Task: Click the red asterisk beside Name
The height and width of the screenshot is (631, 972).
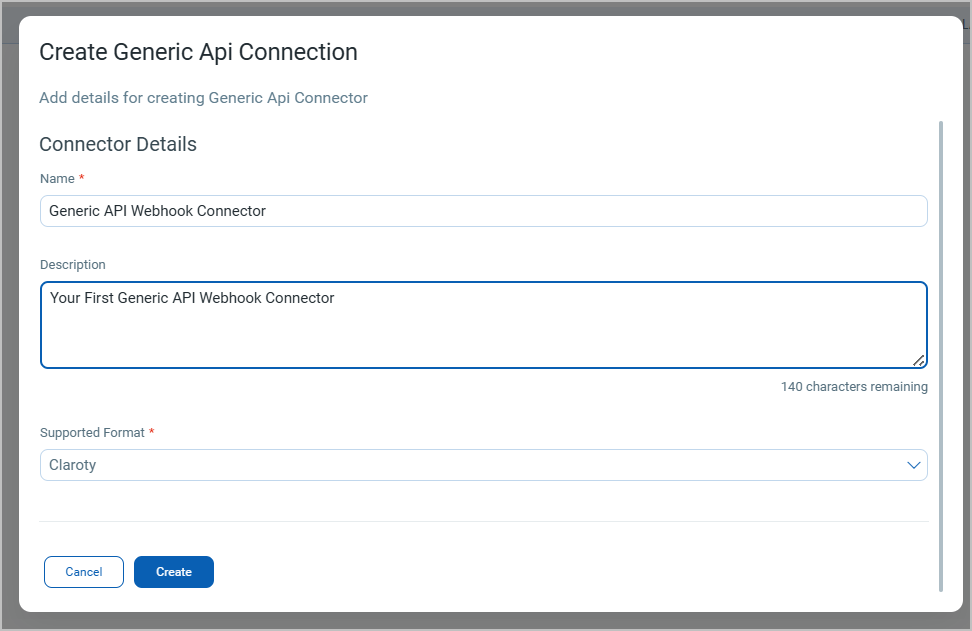Action: tap(82, 178)
